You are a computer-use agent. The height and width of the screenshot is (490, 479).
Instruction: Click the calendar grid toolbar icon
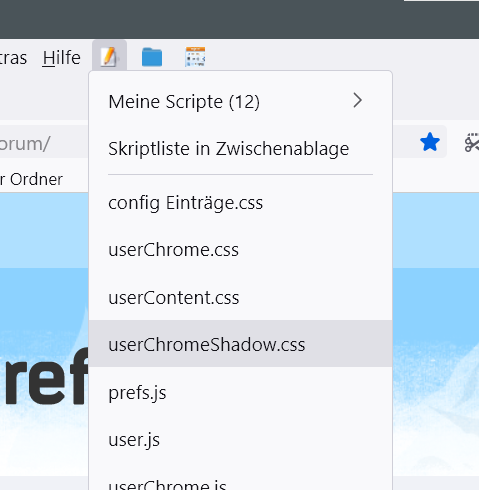[195, 57]
